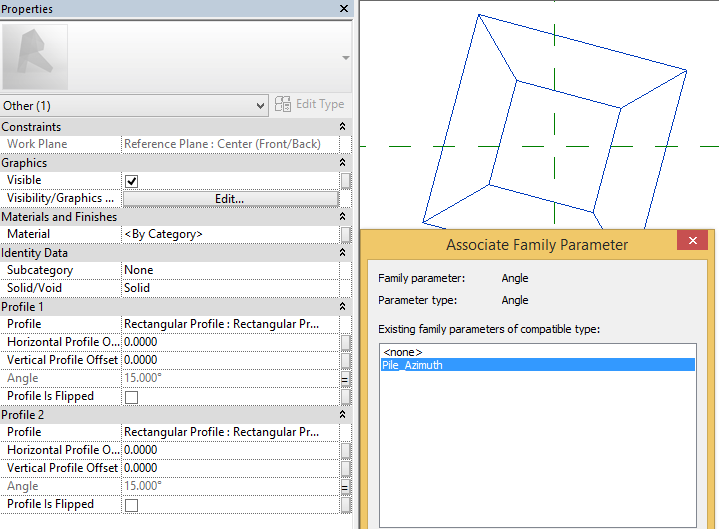Open the type selector dropdown arrow
This screenshot has width=719, height=529.
click(x=346, y=58)
